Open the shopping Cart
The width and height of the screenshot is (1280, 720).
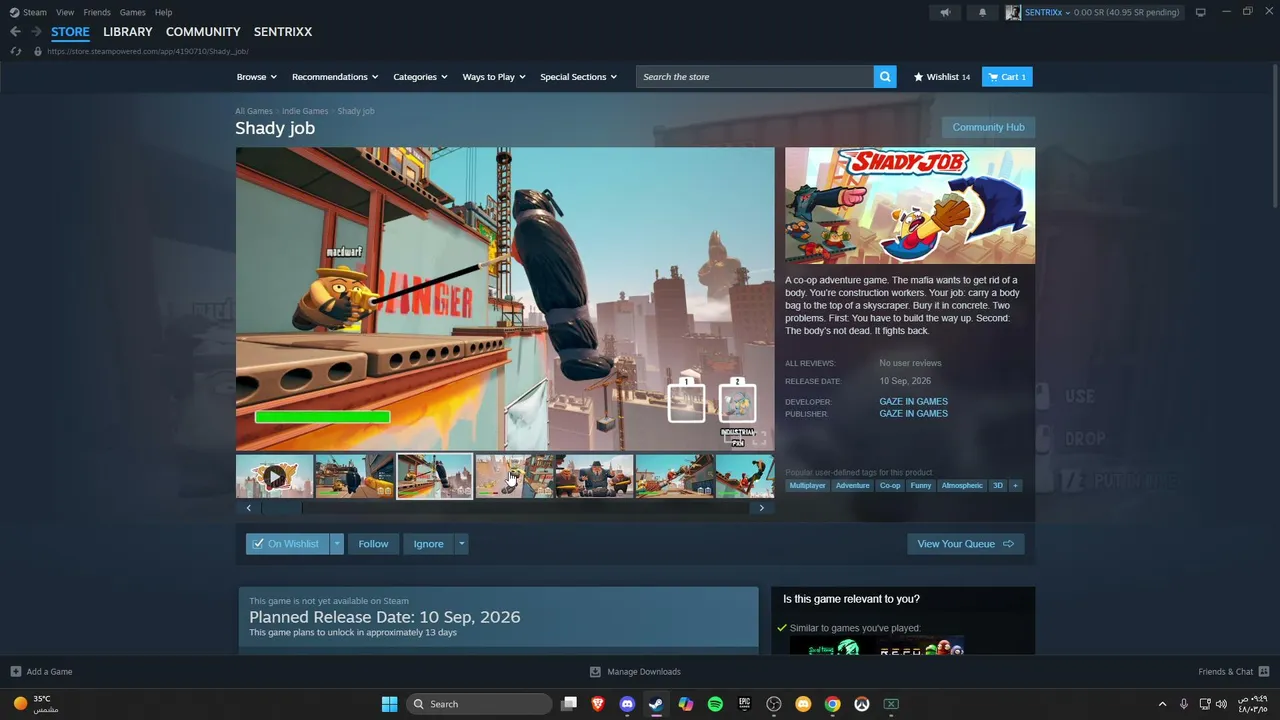pyautogui.click(x=1007, y=77)
